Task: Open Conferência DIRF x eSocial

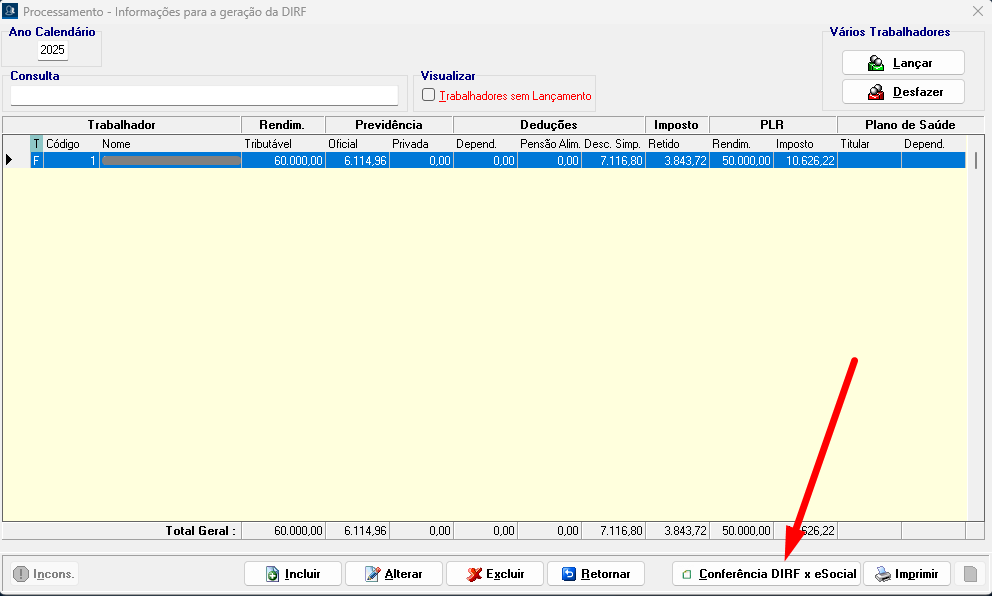Action: click(766, 574)
